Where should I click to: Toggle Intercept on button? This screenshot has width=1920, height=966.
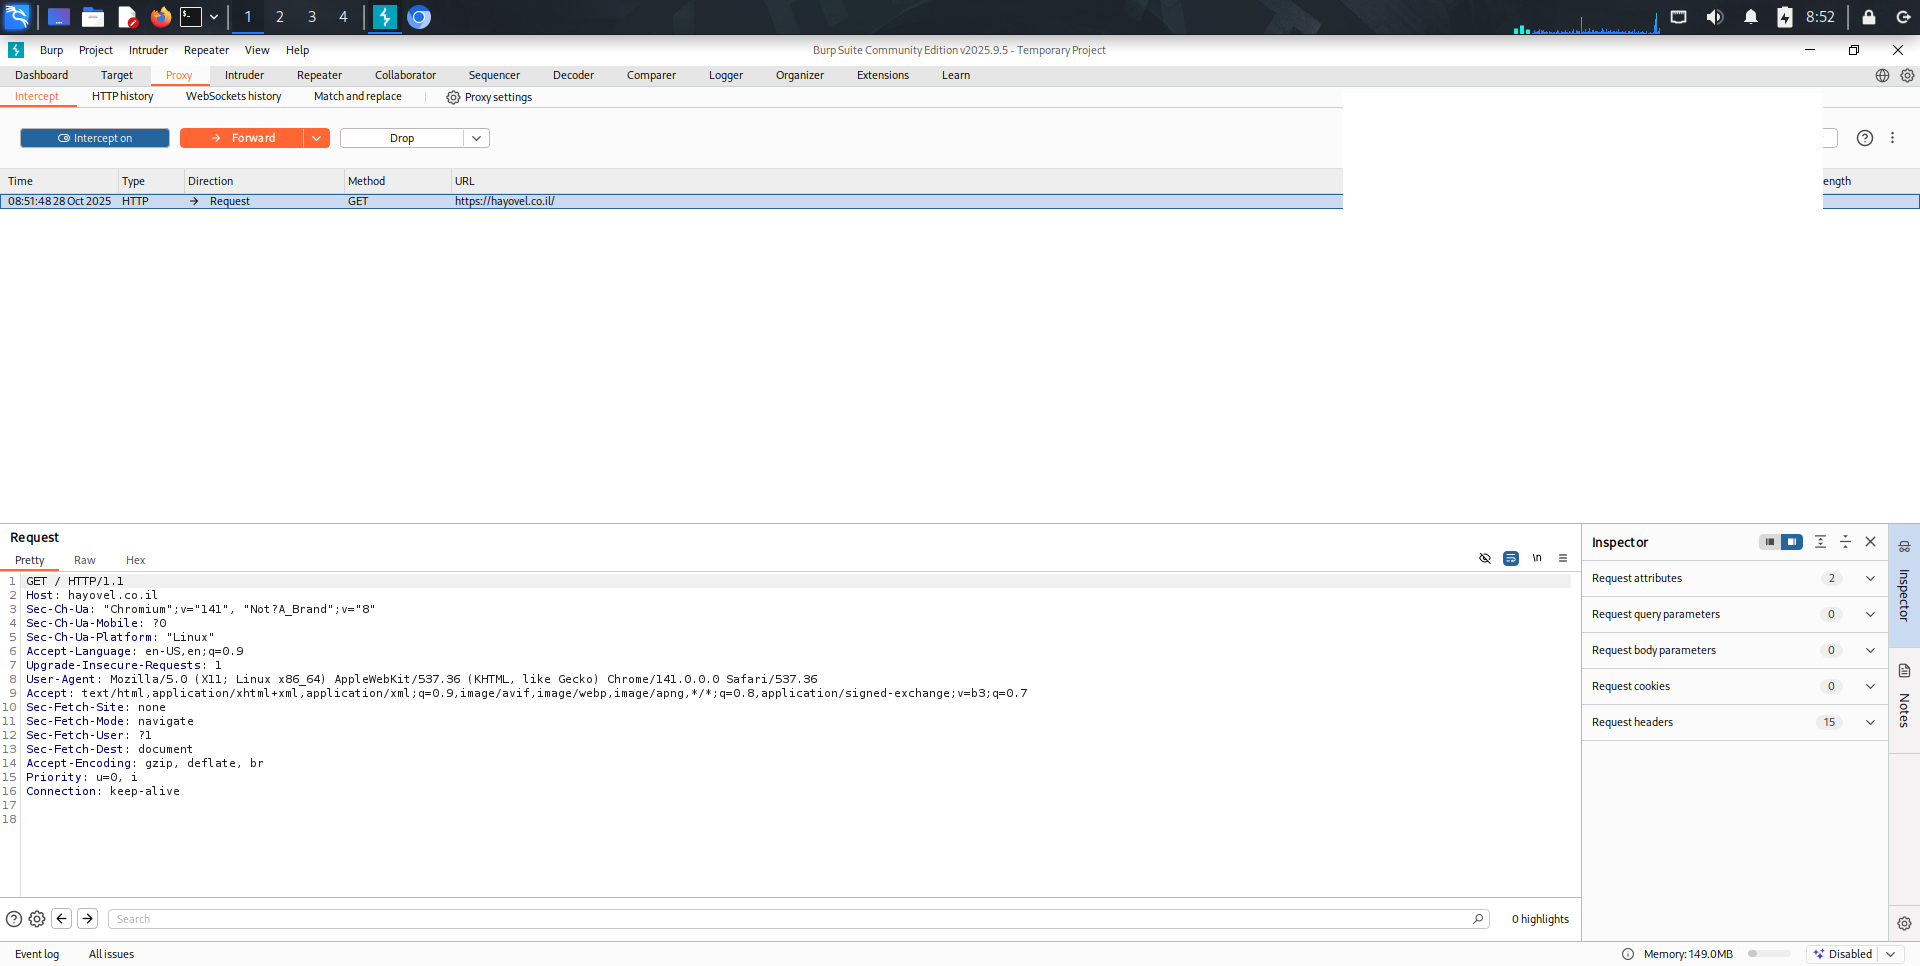(95, 138)
